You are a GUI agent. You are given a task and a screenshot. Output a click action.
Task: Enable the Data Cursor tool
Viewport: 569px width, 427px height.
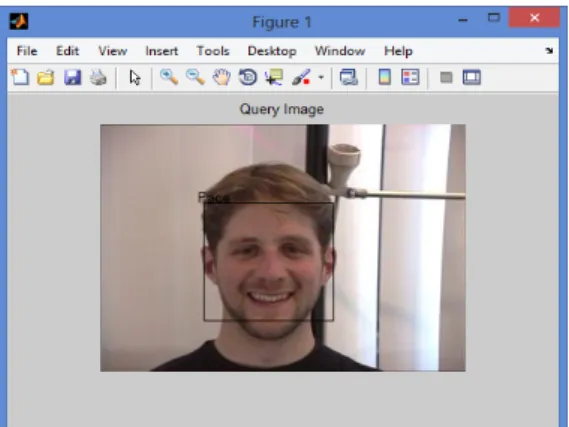274,77
